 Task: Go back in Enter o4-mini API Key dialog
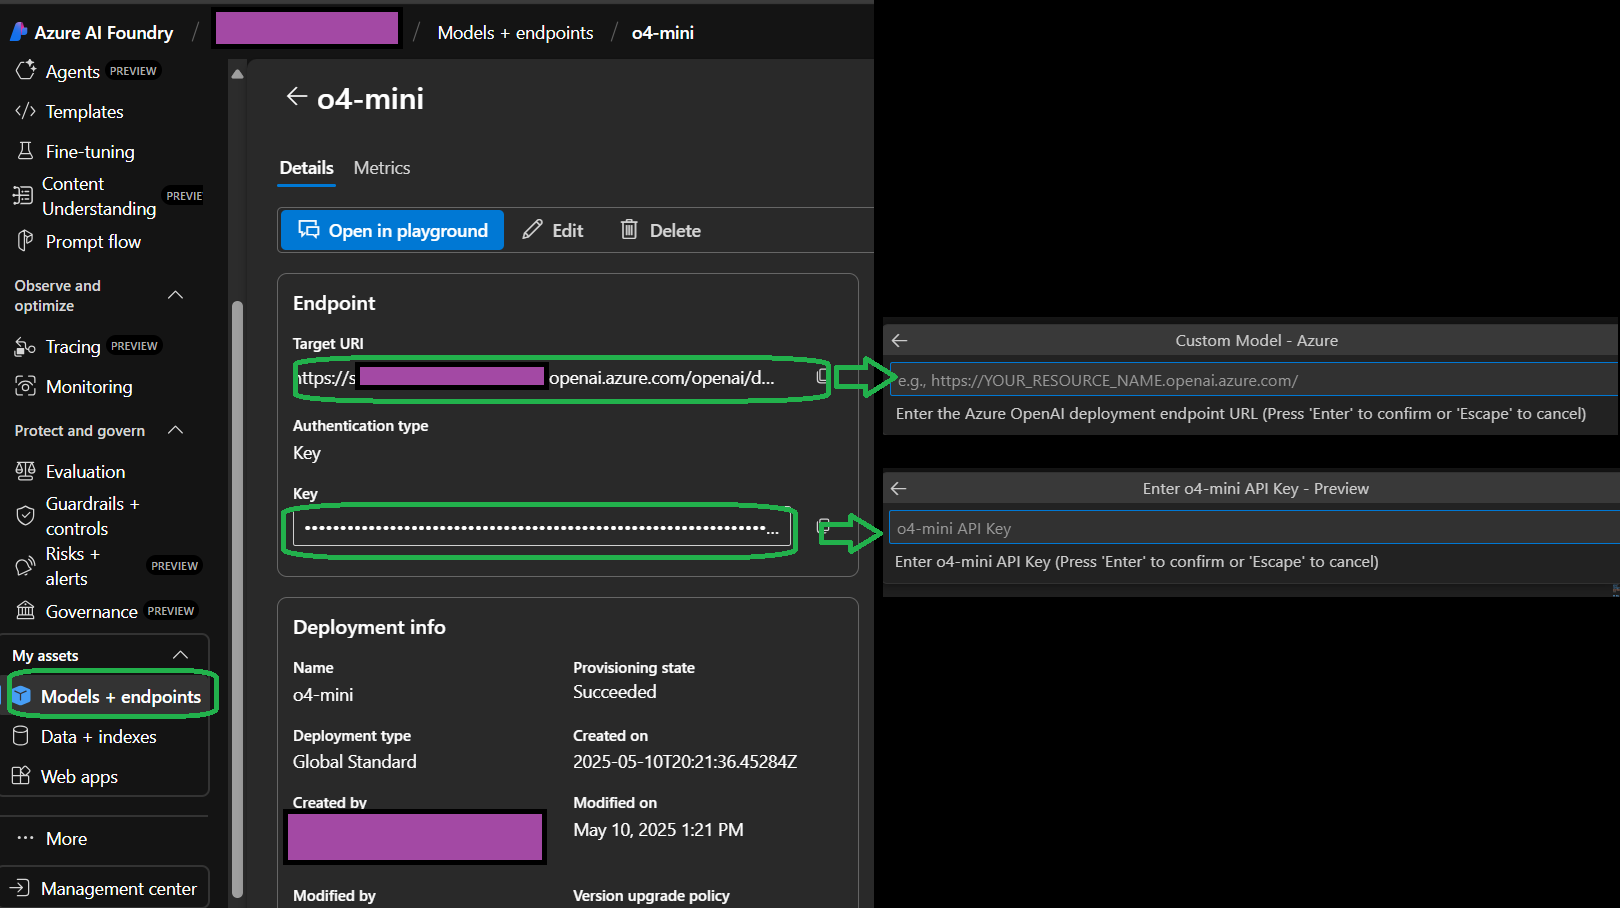point(898,488)
